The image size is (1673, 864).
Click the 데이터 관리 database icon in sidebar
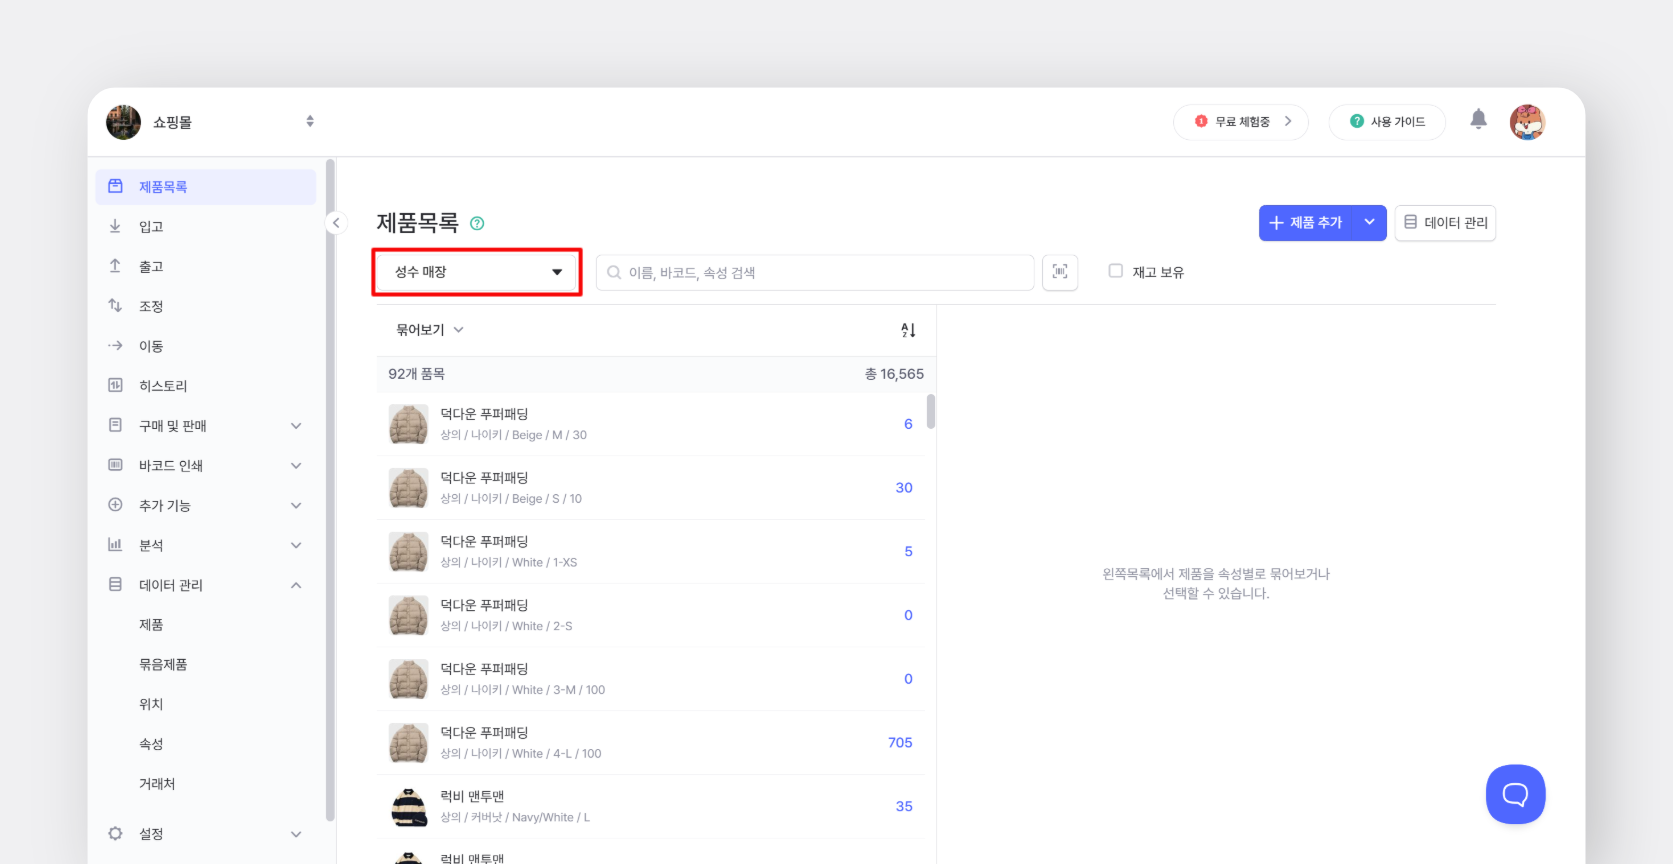(x=115, y=584)
